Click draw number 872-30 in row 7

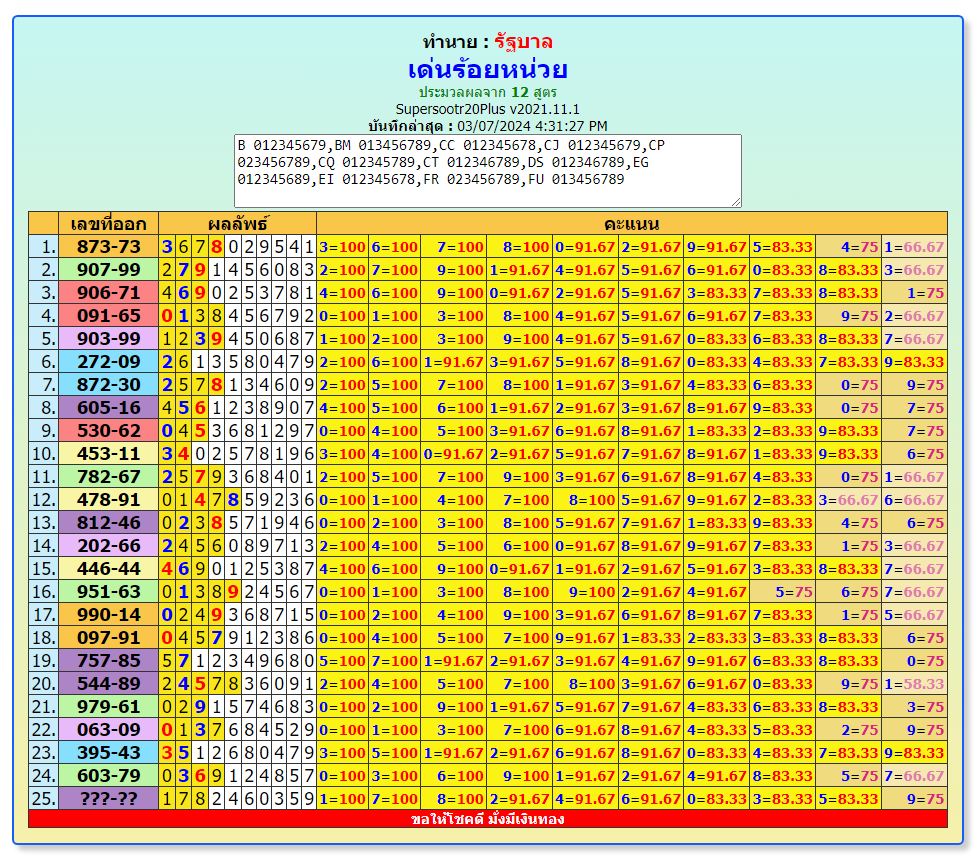[x=108, y=385]
